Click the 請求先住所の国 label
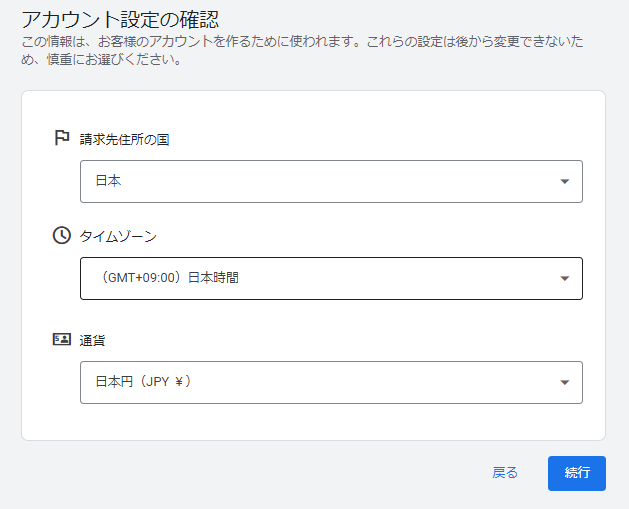Viewport: 629px width, 509px height. click(x=124, y=139)
